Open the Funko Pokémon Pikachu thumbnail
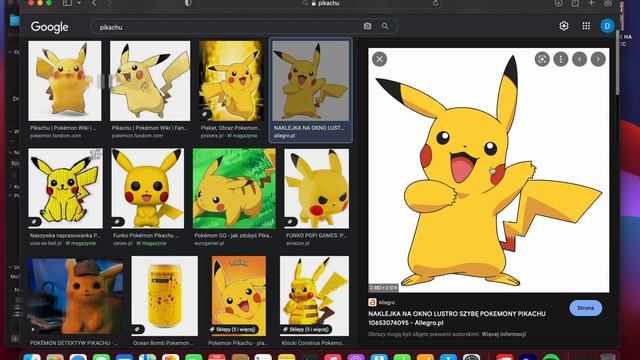Viewport: 640px width, 360px height. [x=148, y=189]
